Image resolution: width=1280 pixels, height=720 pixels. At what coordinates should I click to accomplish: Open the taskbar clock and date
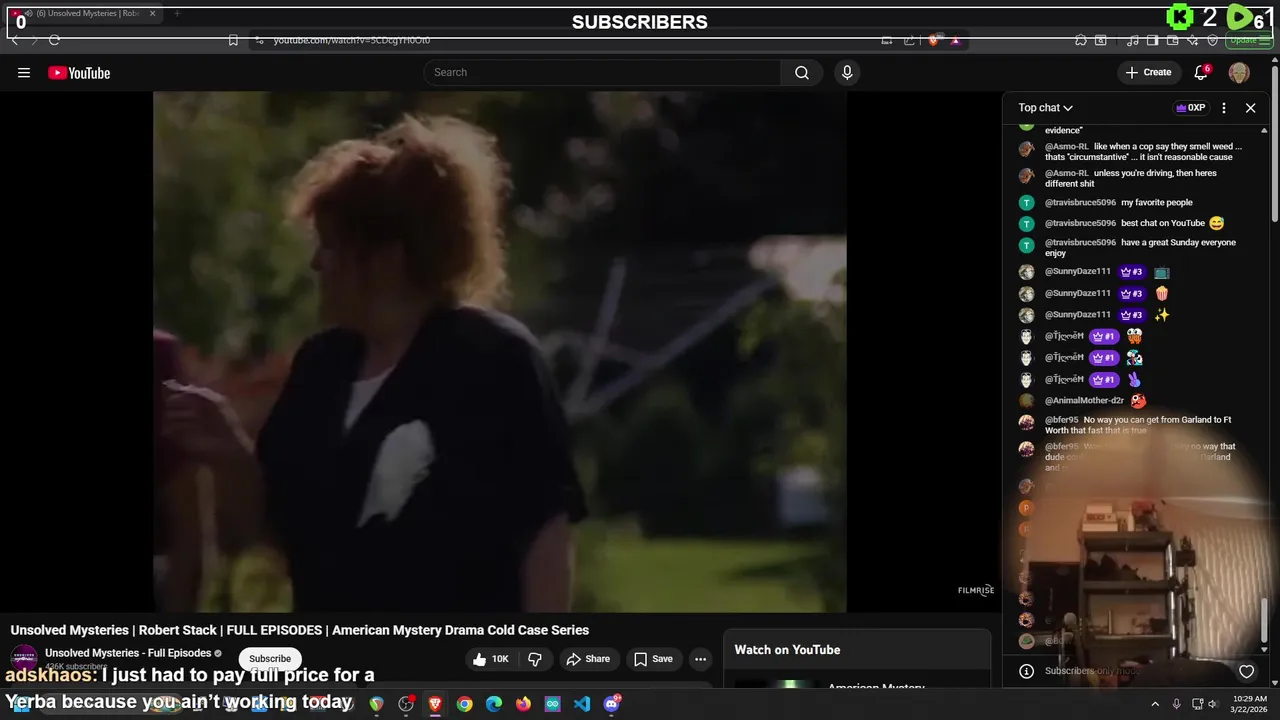click(1248, 704)
